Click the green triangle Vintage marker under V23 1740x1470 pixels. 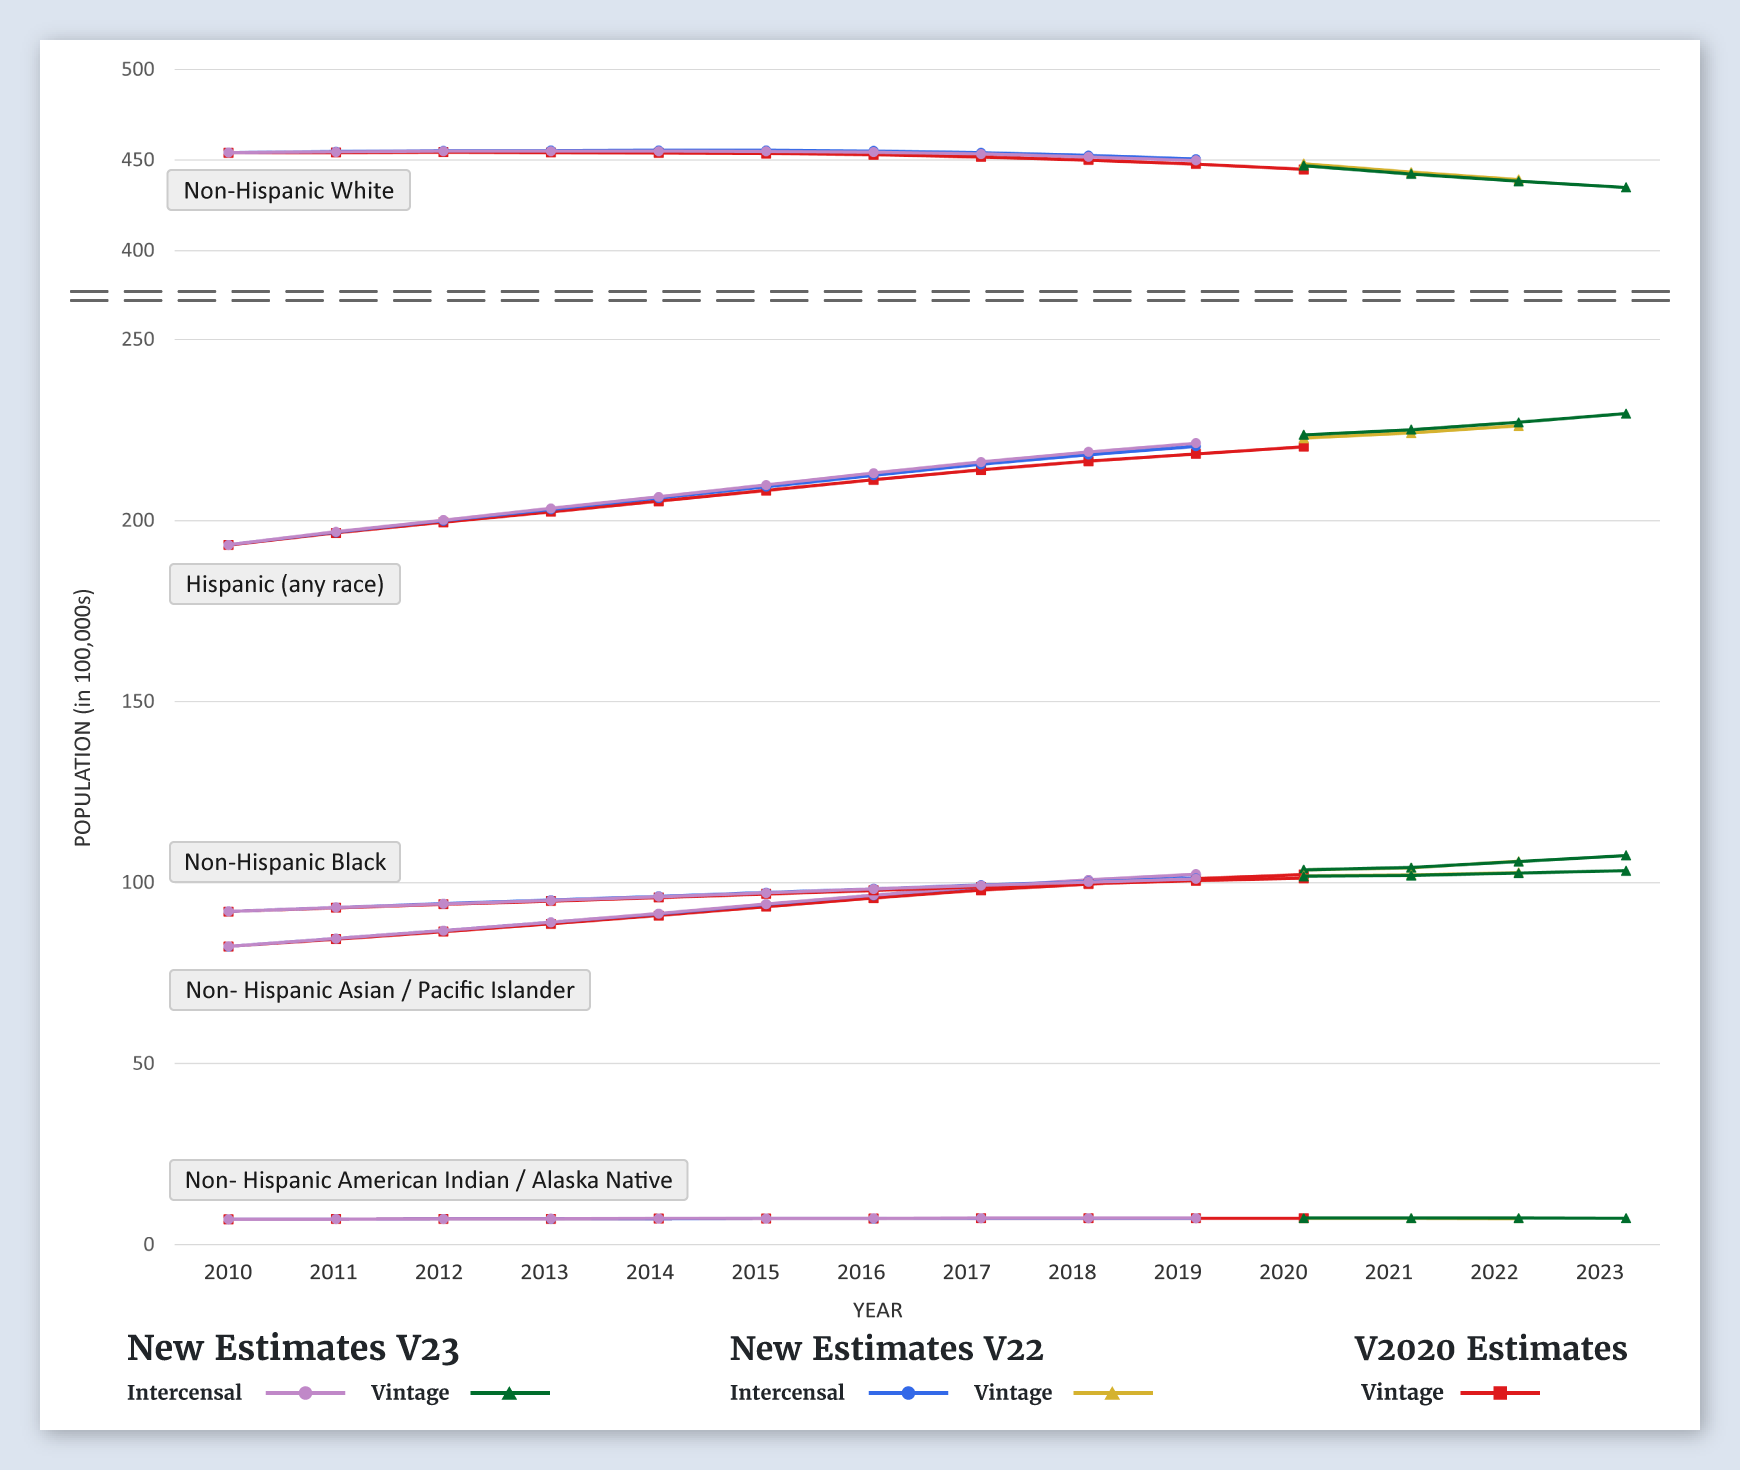pyautogui.click(x=509, y=1393)
